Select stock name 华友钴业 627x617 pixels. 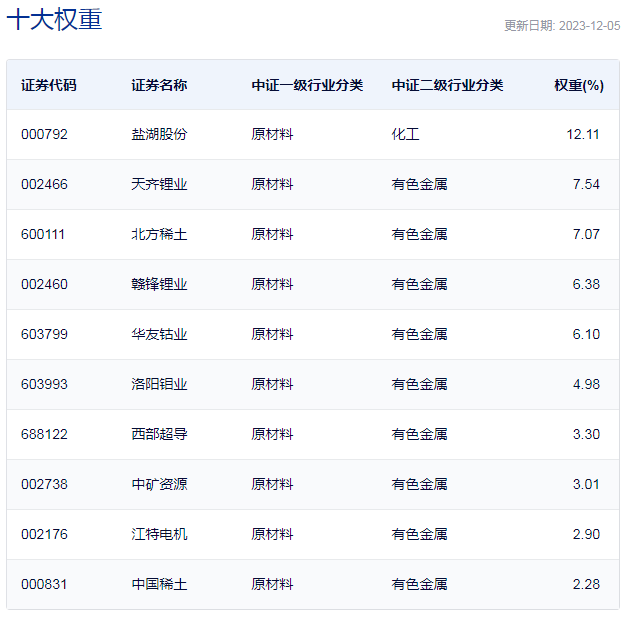(159, 334)
